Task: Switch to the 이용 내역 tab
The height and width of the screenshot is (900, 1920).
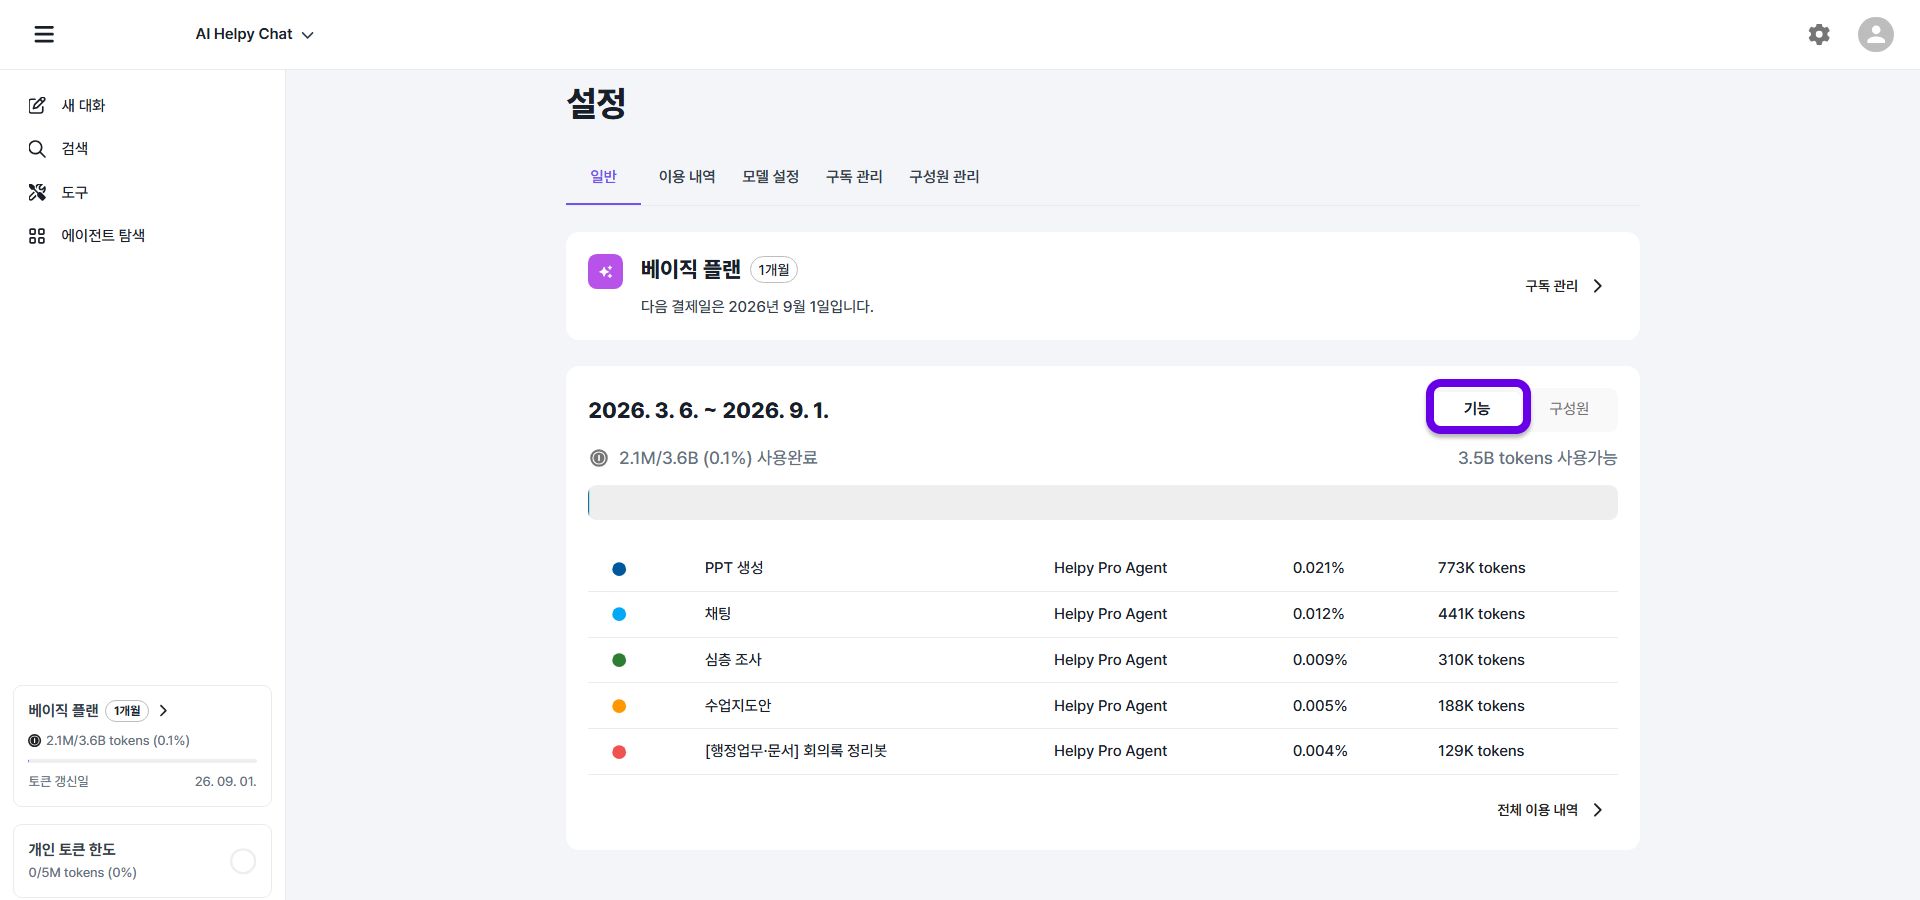Action: [x=687, y=176]
